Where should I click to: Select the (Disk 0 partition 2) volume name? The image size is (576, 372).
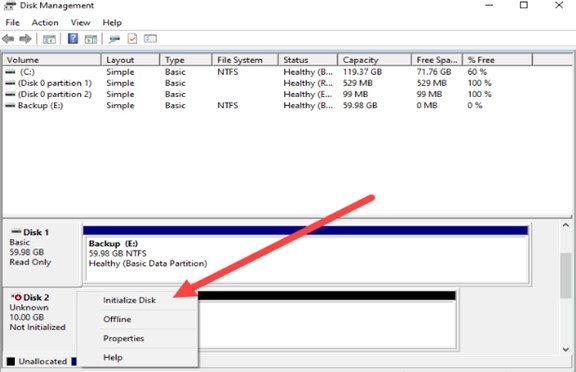(55, 94)
